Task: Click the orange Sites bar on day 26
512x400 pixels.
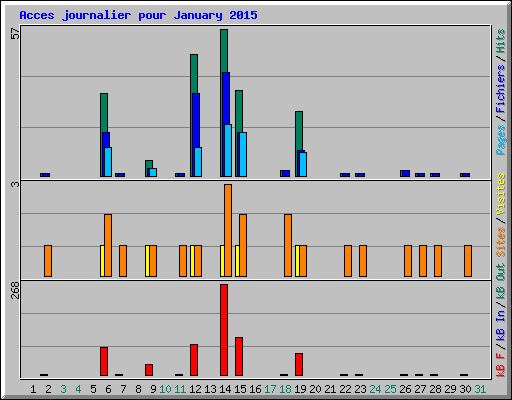Action: pos(408,261)
